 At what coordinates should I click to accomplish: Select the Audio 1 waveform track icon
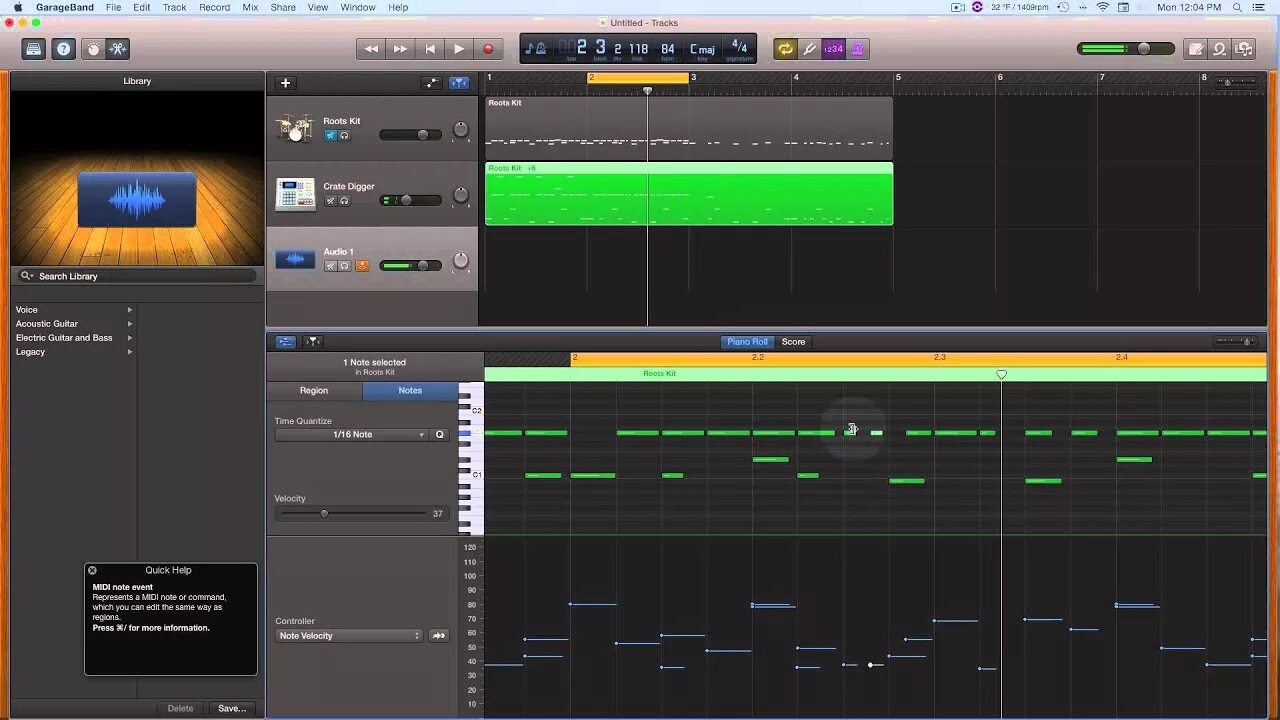[x=295, y=259]
